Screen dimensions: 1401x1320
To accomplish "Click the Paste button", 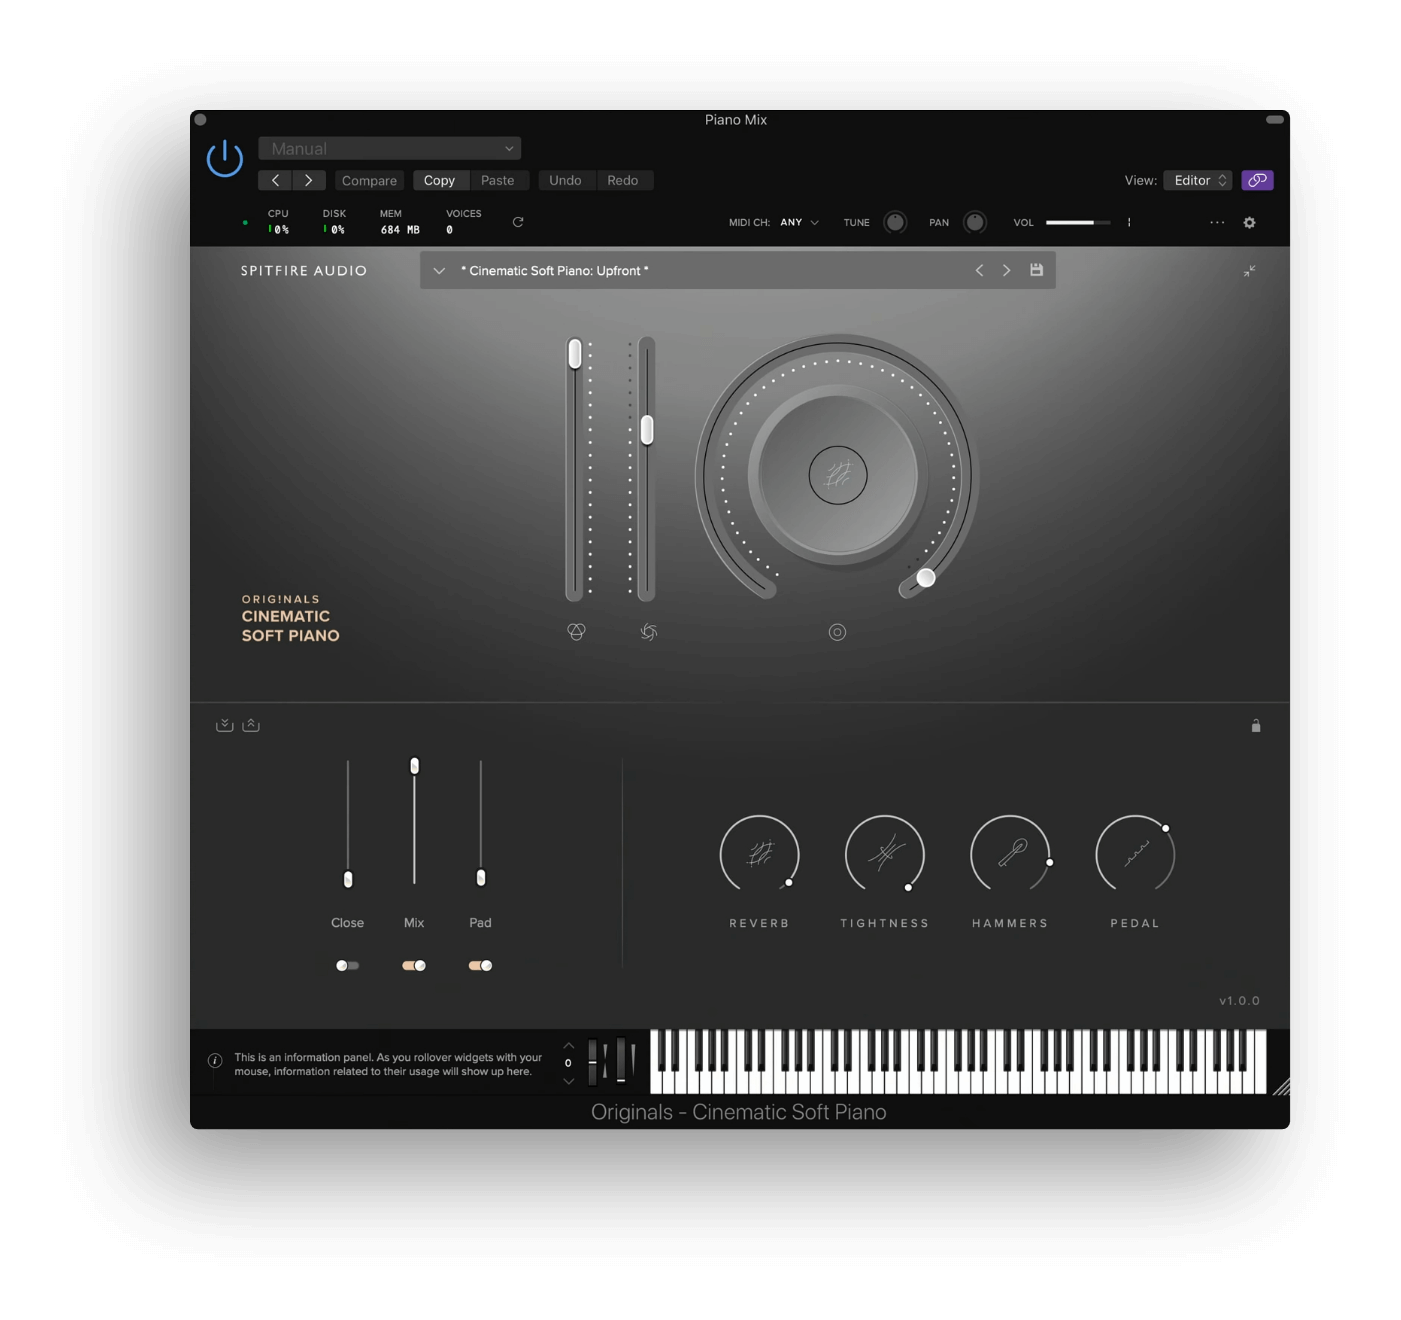I will click(x=497, y=181).
